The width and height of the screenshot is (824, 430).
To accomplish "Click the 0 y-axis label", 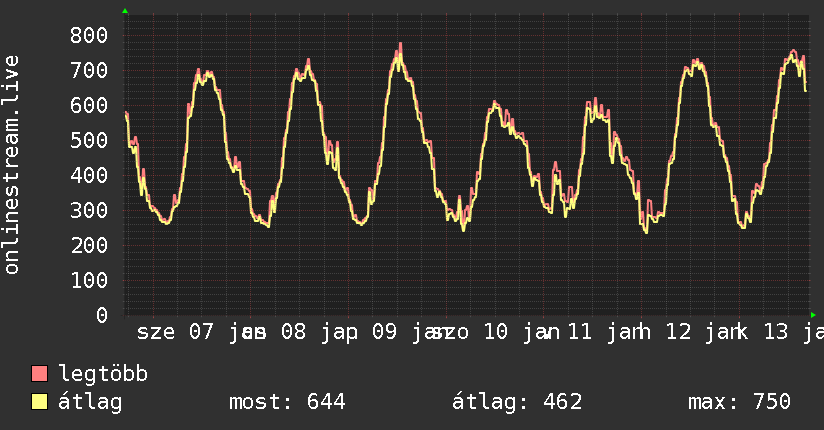I will tap(102, 315).
